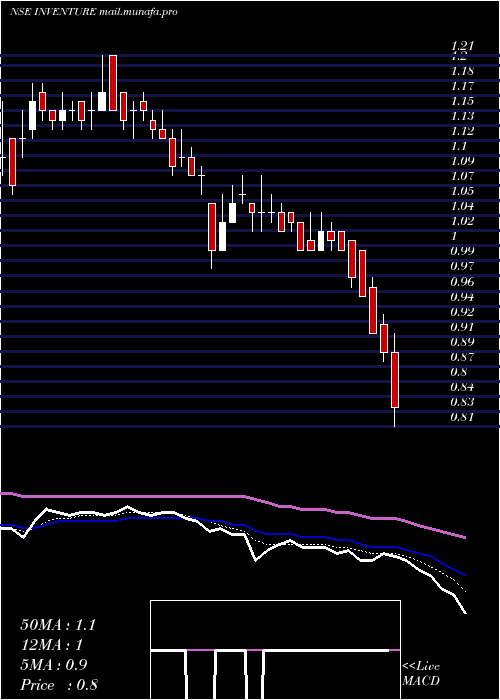The width and height of the screenshot is (500, 700).
Task: Click the "NSE INVENTURE mail.munafa.pro" chart title
Action: click(x=94, y=12)
